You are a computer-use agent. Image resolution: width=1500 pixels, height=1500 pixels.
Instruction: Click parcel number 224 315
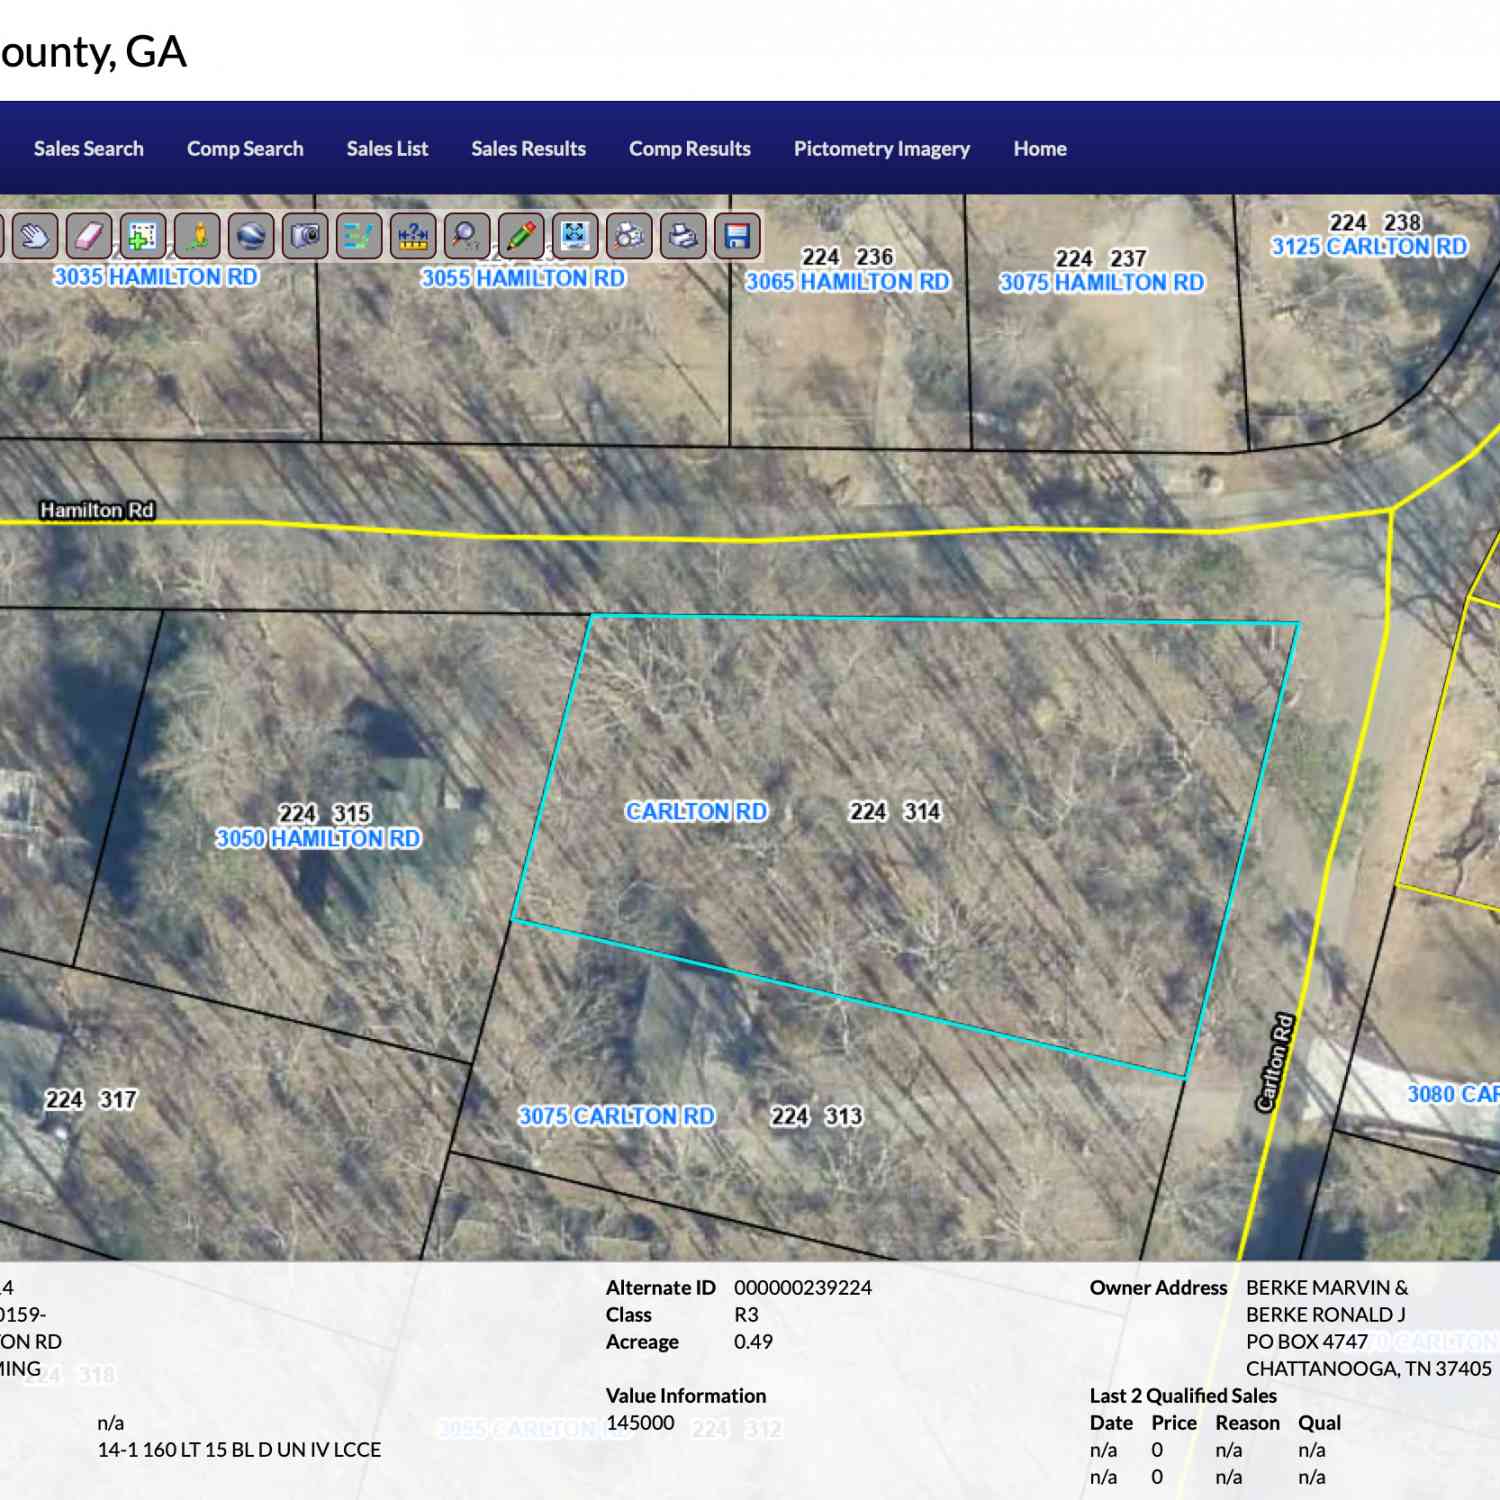[325, 813]
